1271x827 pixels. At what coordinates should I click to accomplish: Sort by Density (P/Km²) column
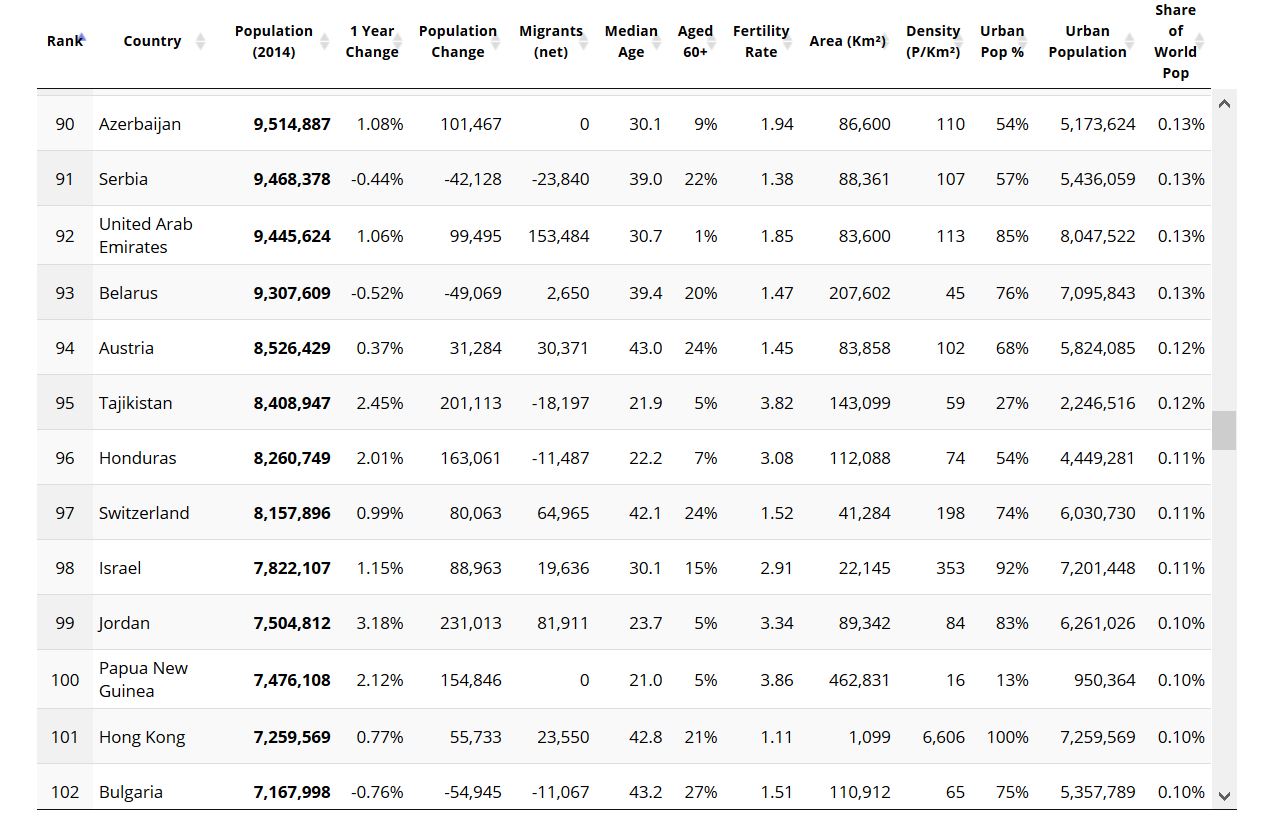tap(933, 41)
